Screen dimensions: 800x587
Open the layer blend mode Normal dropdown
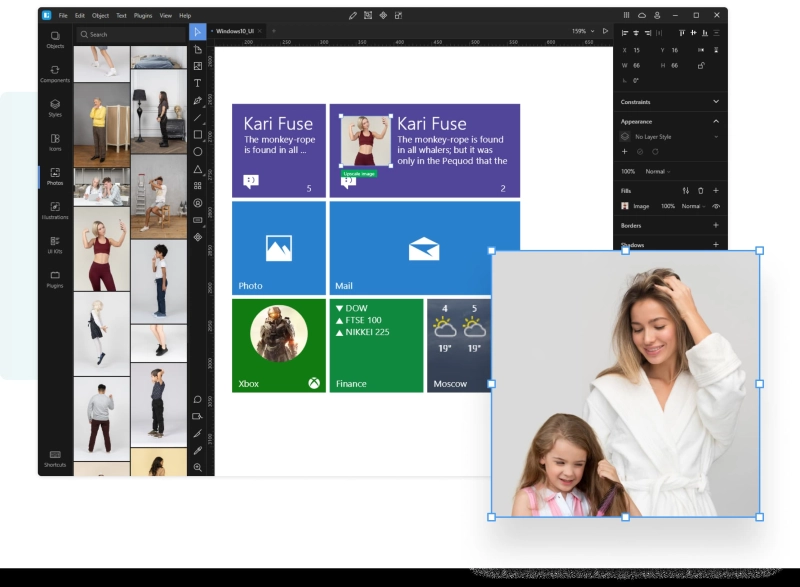click(x=658, y=171)
